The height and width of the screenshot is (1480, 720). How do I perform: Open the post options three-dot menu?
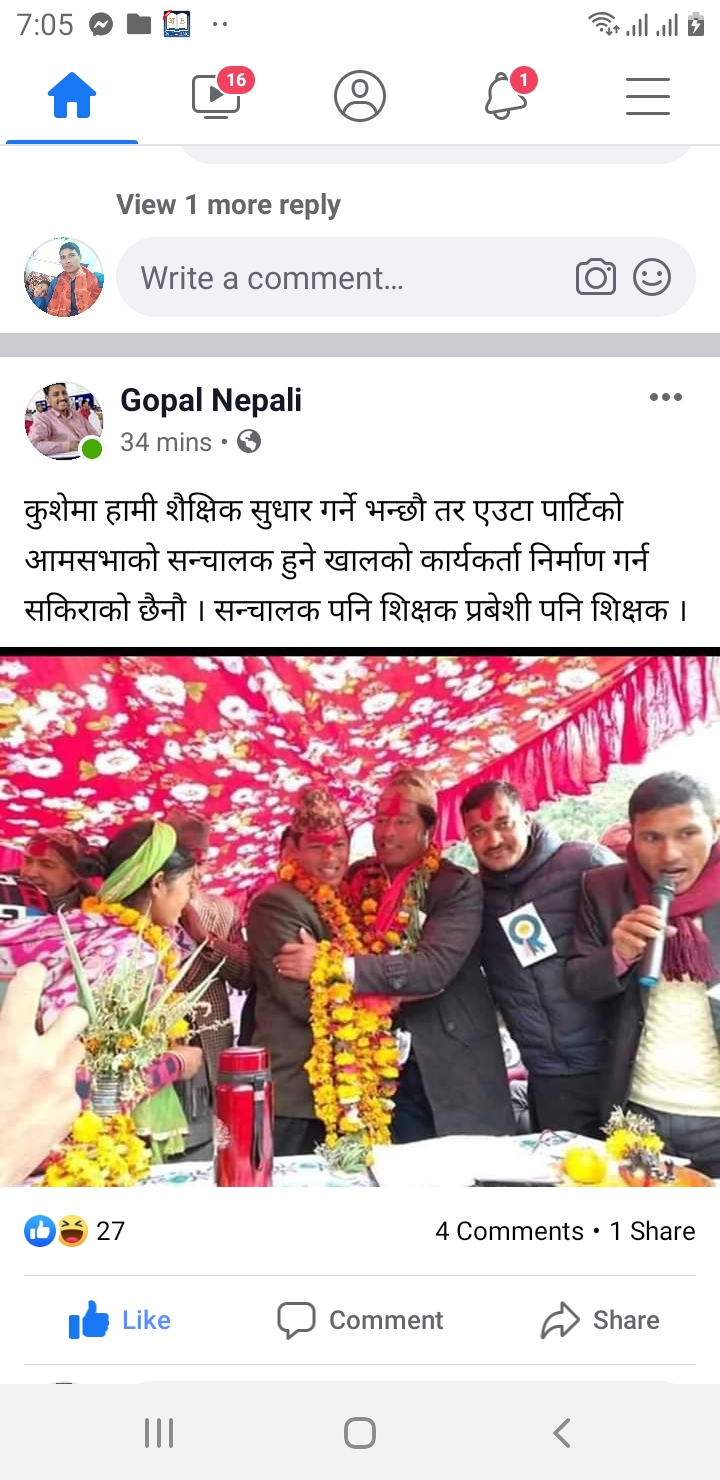tap(665, 397)
